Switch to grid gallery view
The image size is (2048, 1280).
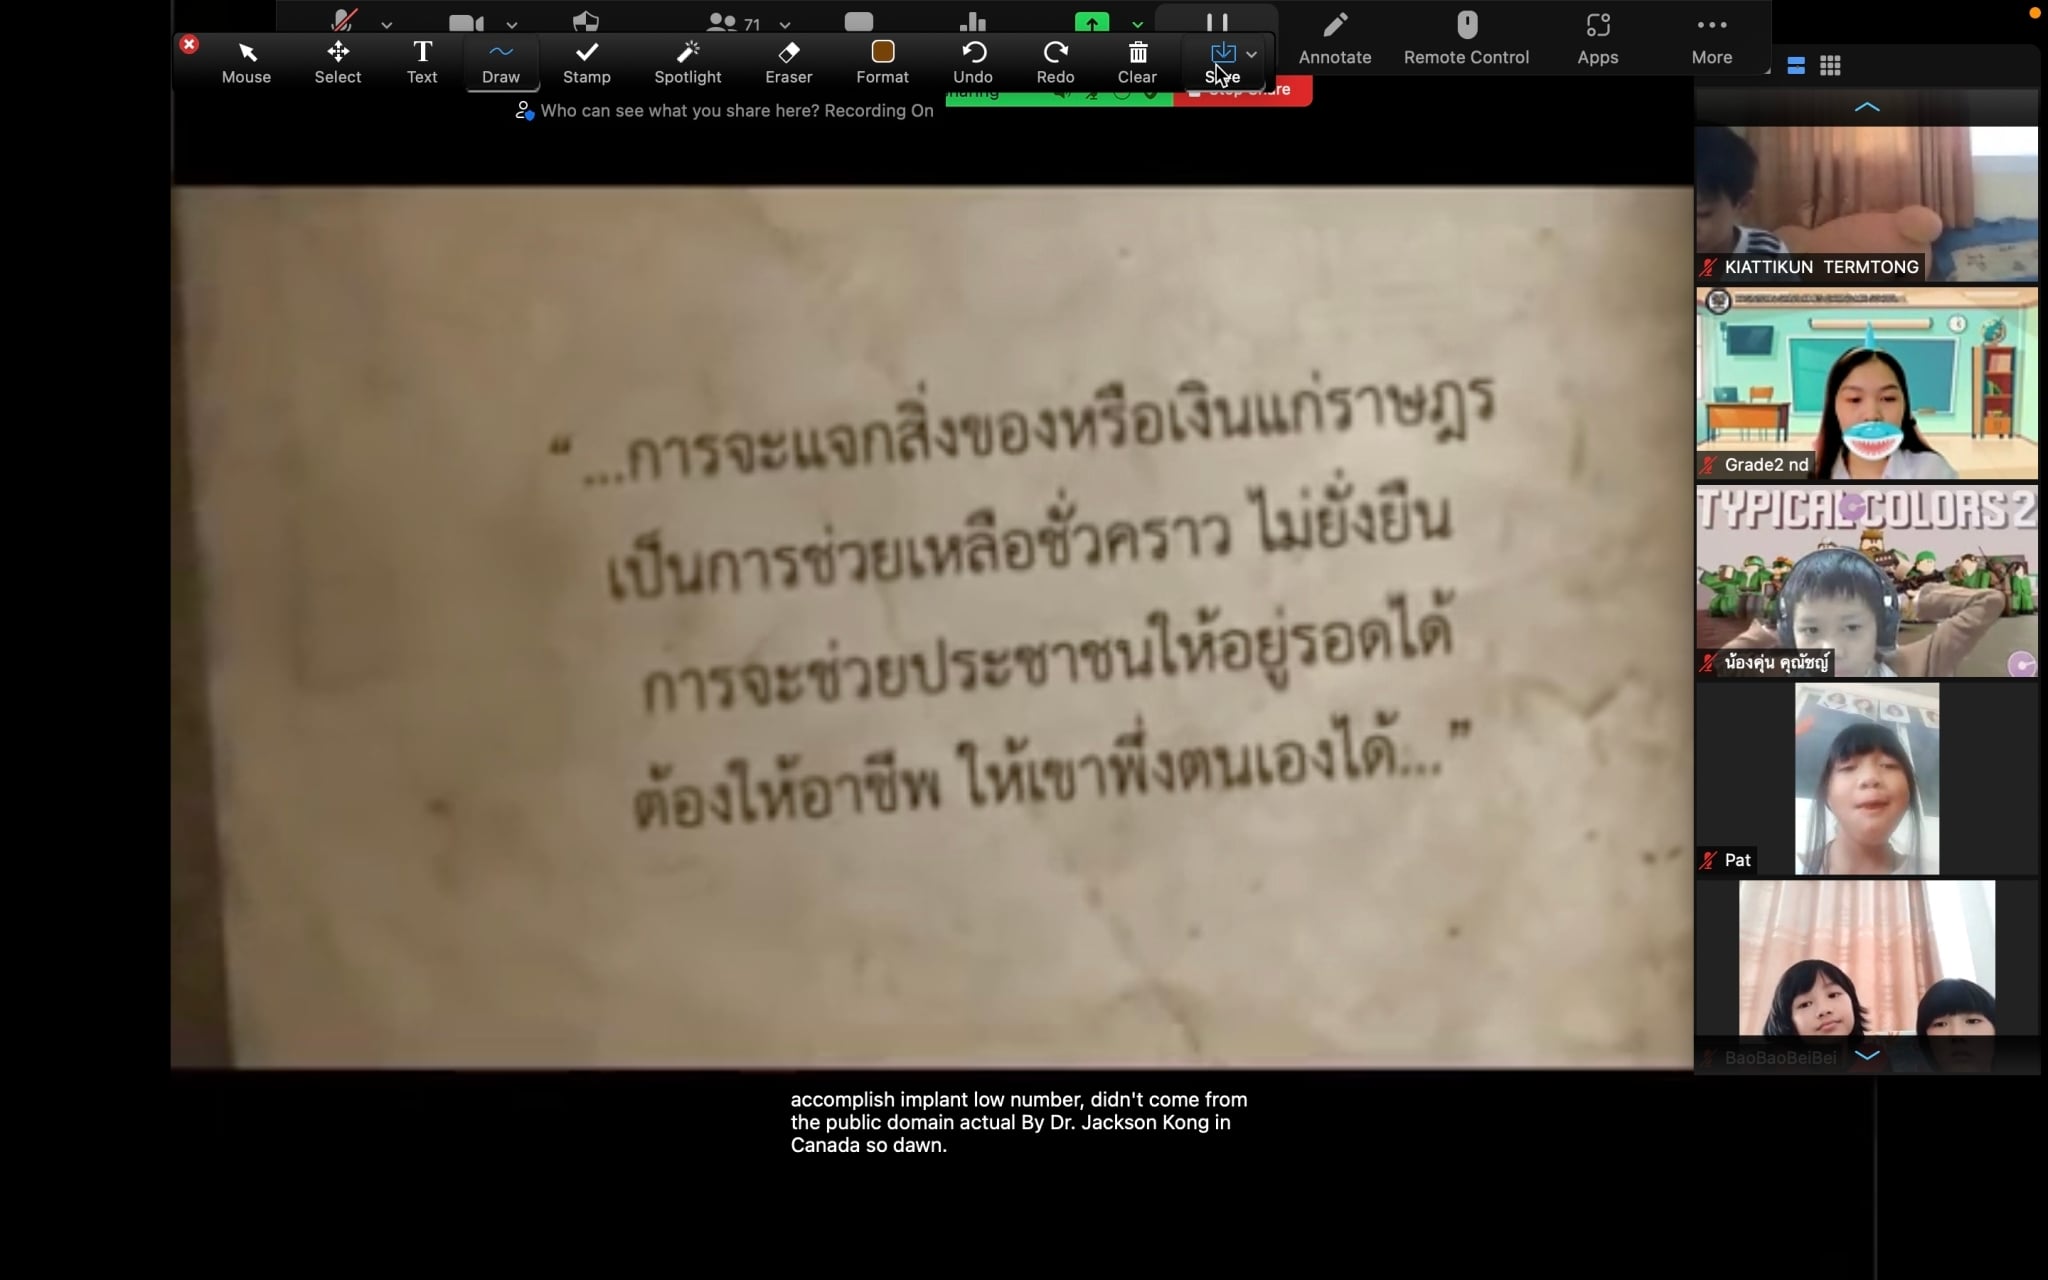pos(1830,66)
